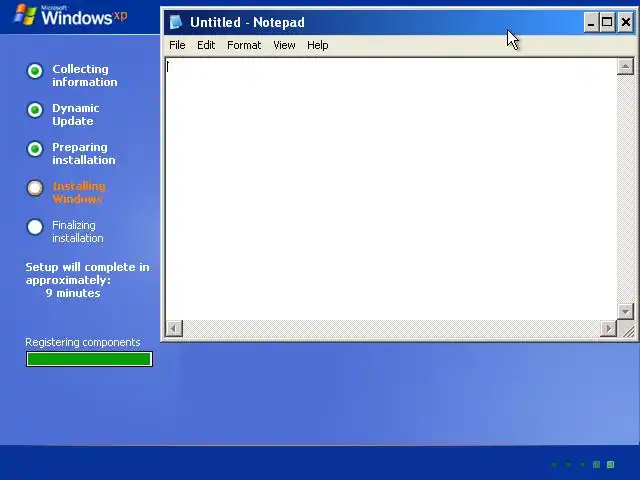Click the Installing Windows step indicator

point(35,188)
